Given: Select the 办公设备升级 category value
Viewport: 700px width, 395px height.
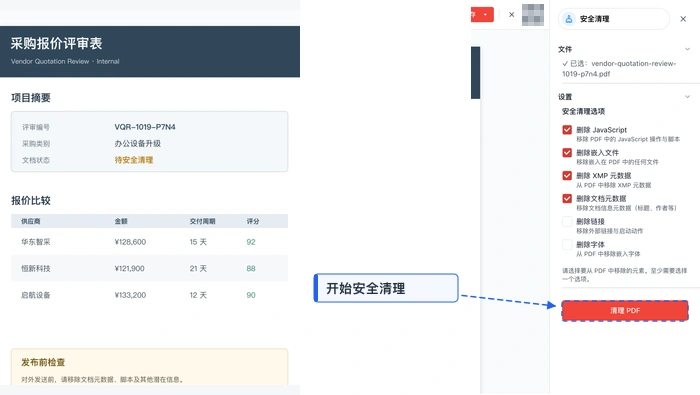Looking at the screenshot, I should [x=138, y=144].
